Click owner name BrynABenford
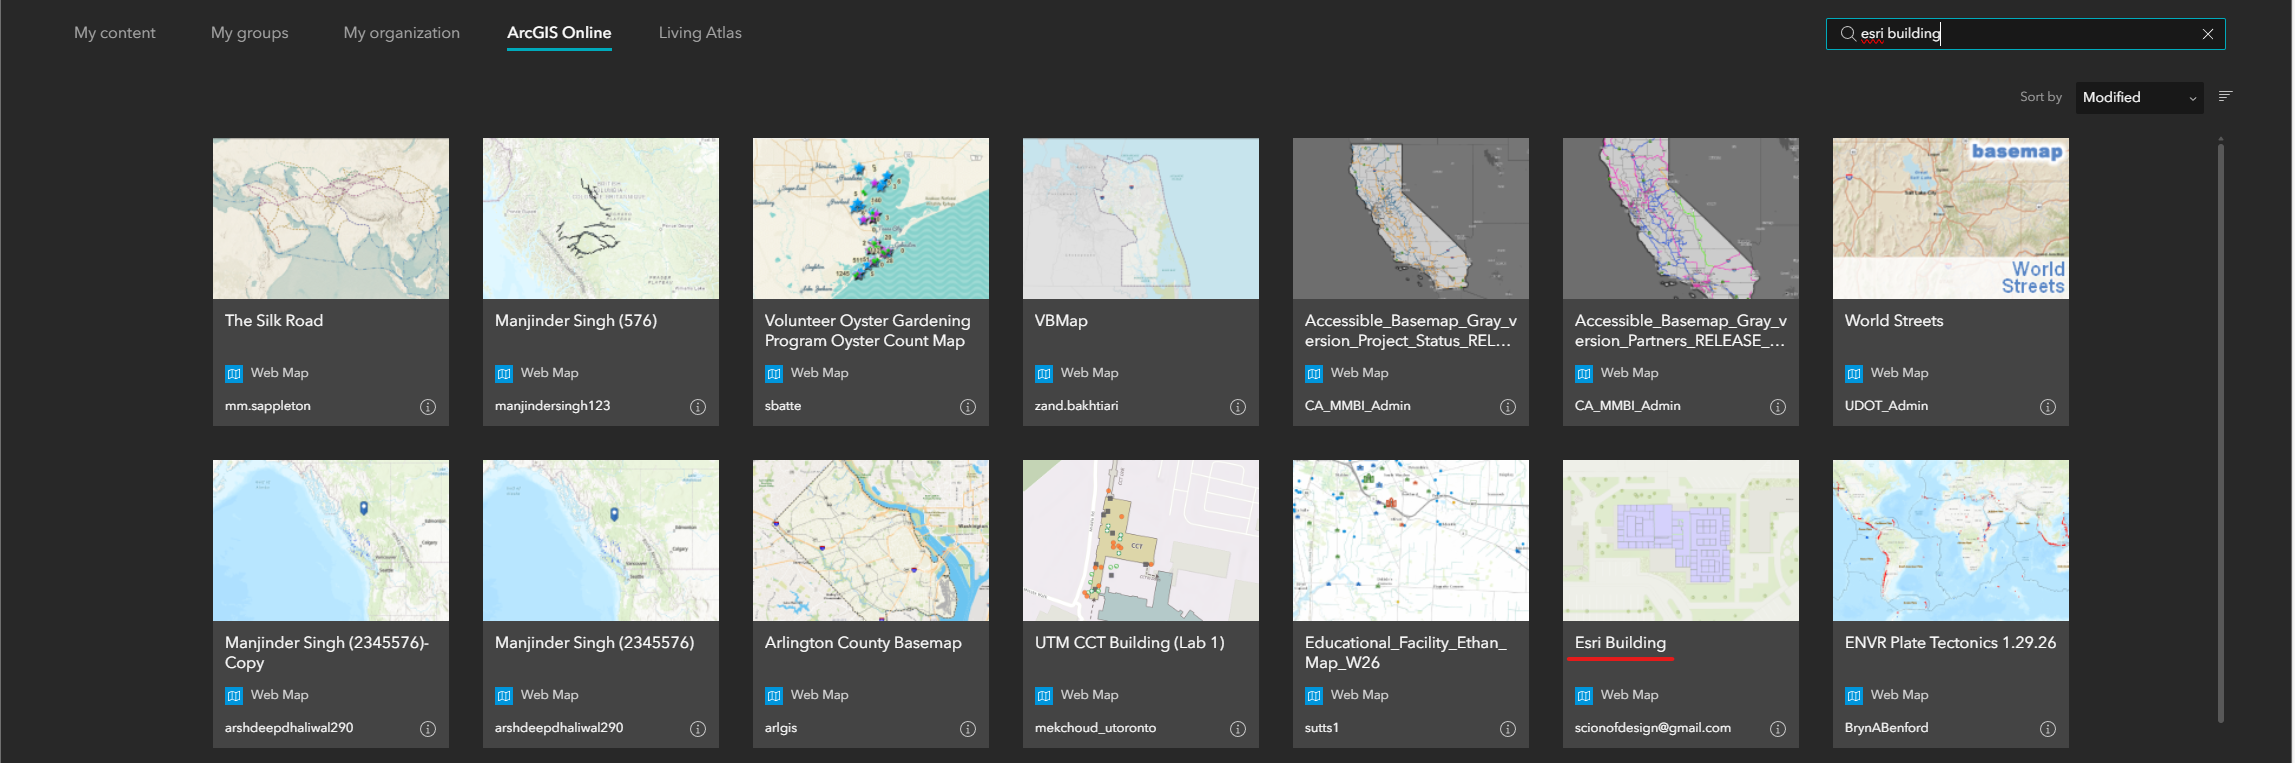2295x763 pixels. point(1886,728)
